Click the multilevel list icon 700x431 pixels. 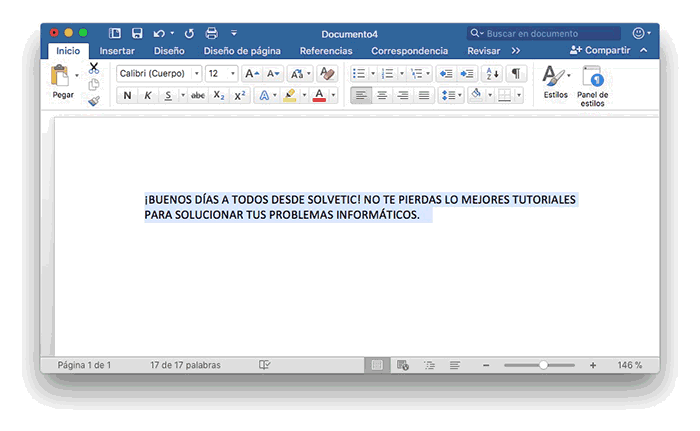point(416,74)
